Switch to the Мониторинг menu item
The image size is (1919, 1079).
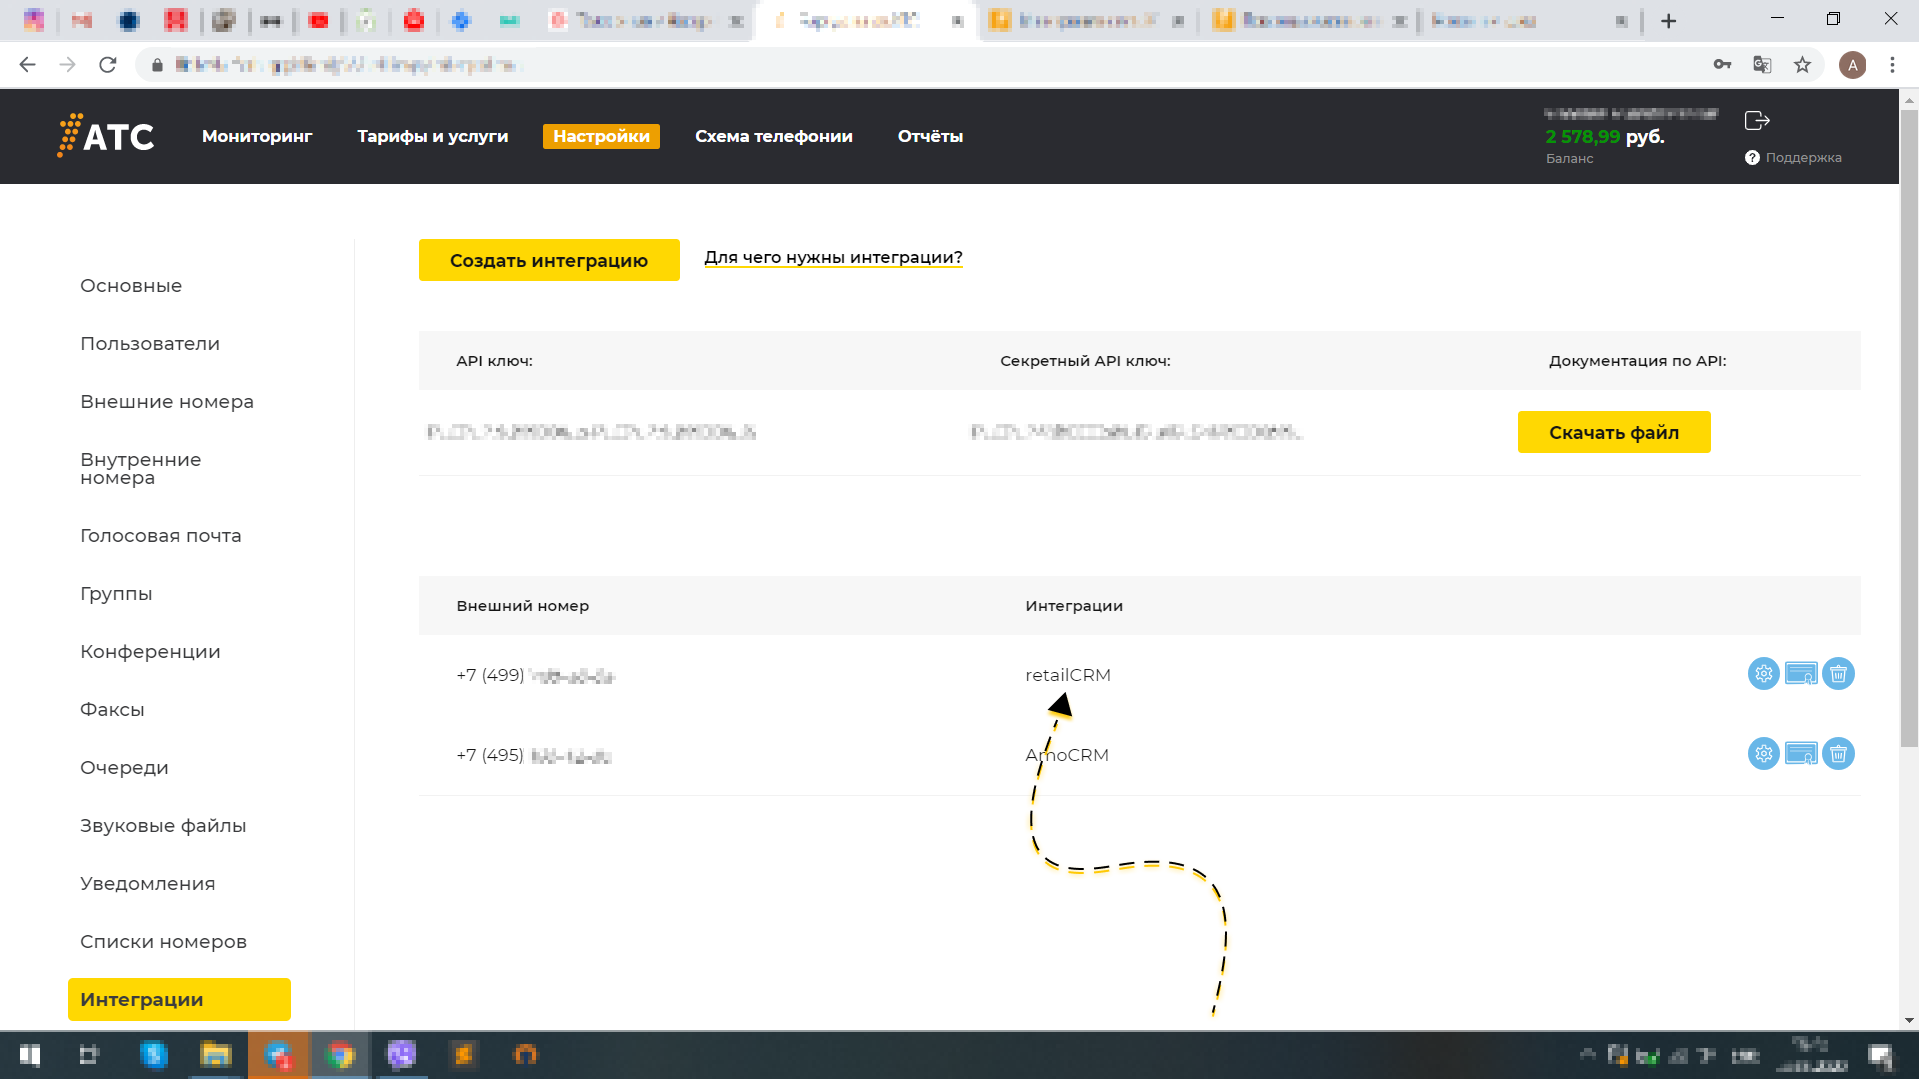click(x=256, y=136)
